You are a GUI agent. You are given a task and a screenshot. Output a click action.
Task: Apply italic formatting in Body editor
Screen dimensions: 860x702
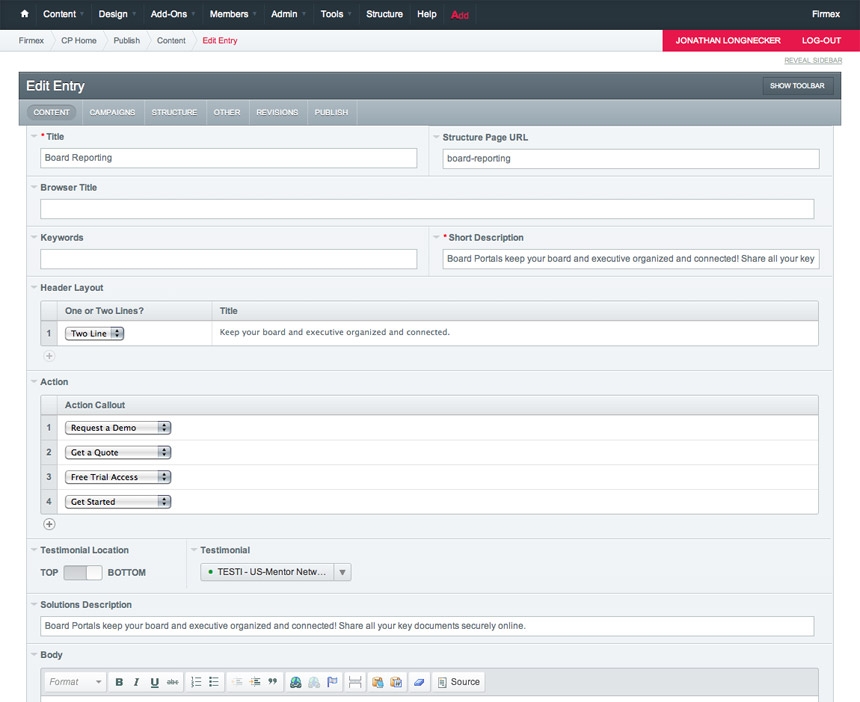pyautogui.click(x=137, y=682)
